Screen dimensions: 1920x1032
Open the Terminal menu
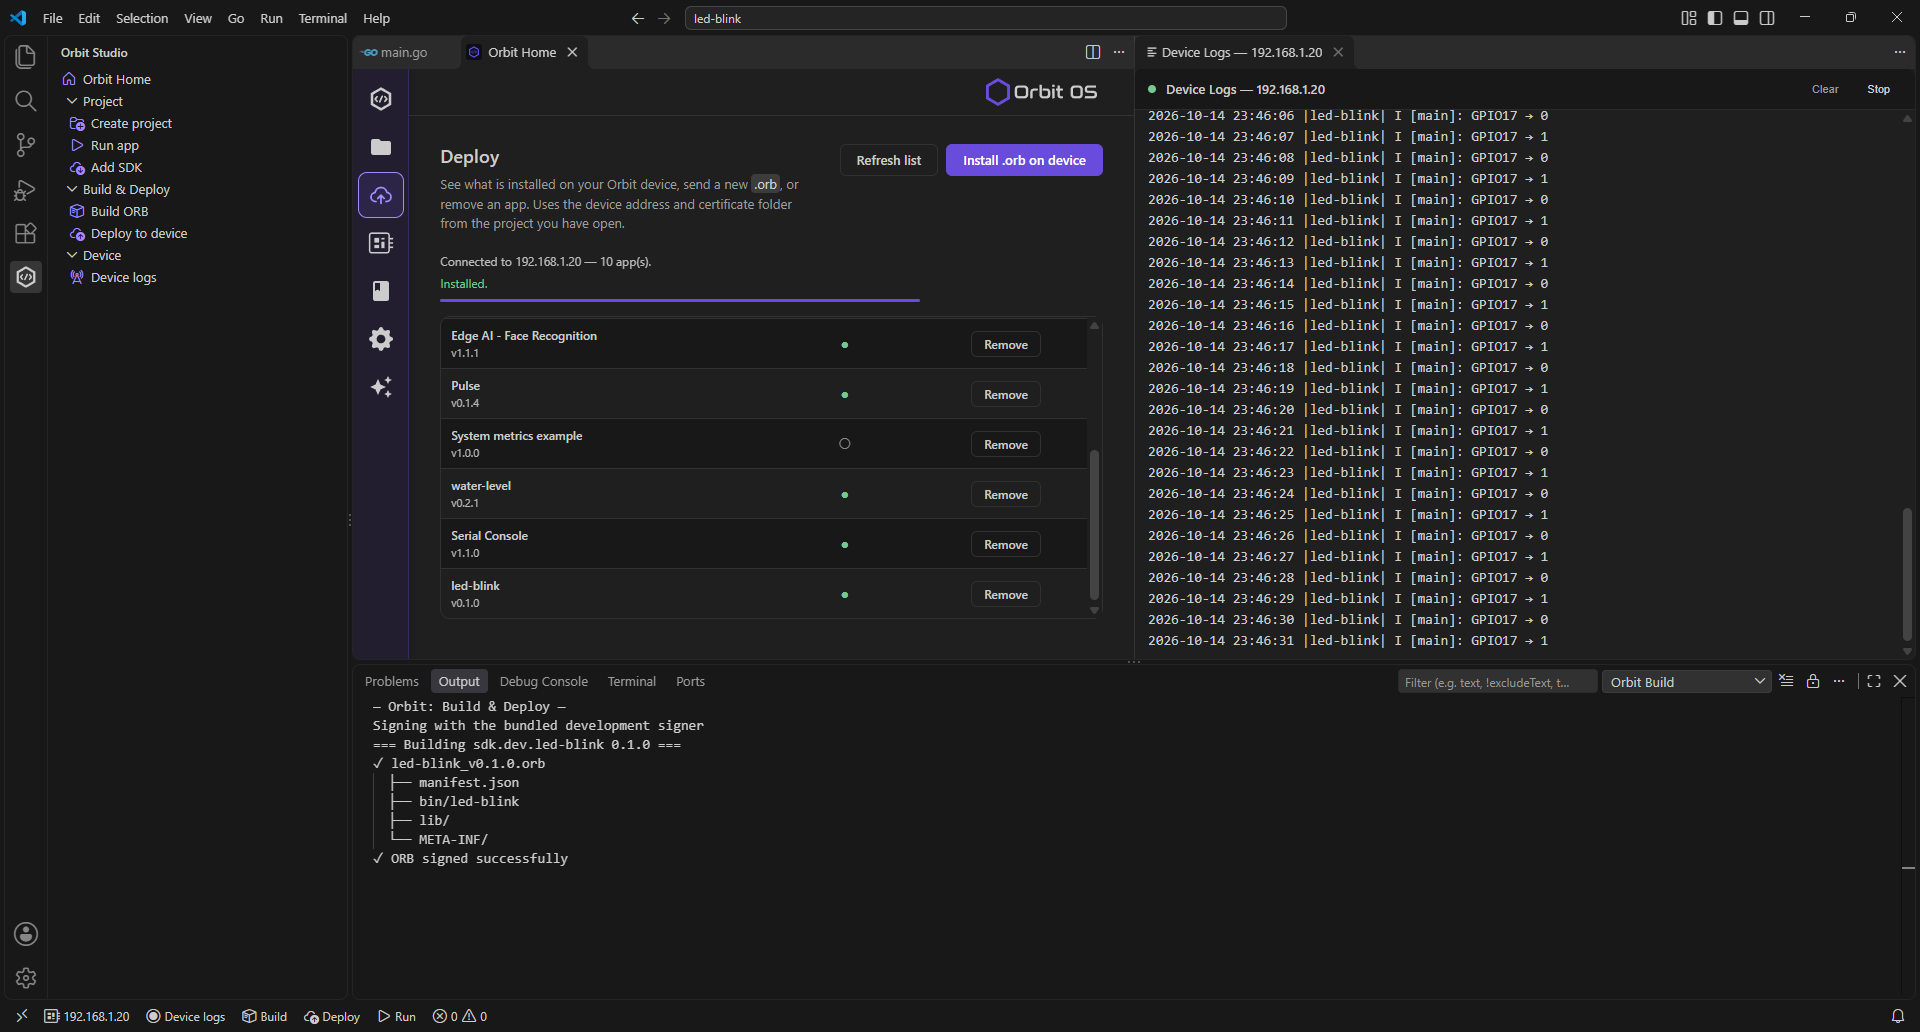point(322,18)
